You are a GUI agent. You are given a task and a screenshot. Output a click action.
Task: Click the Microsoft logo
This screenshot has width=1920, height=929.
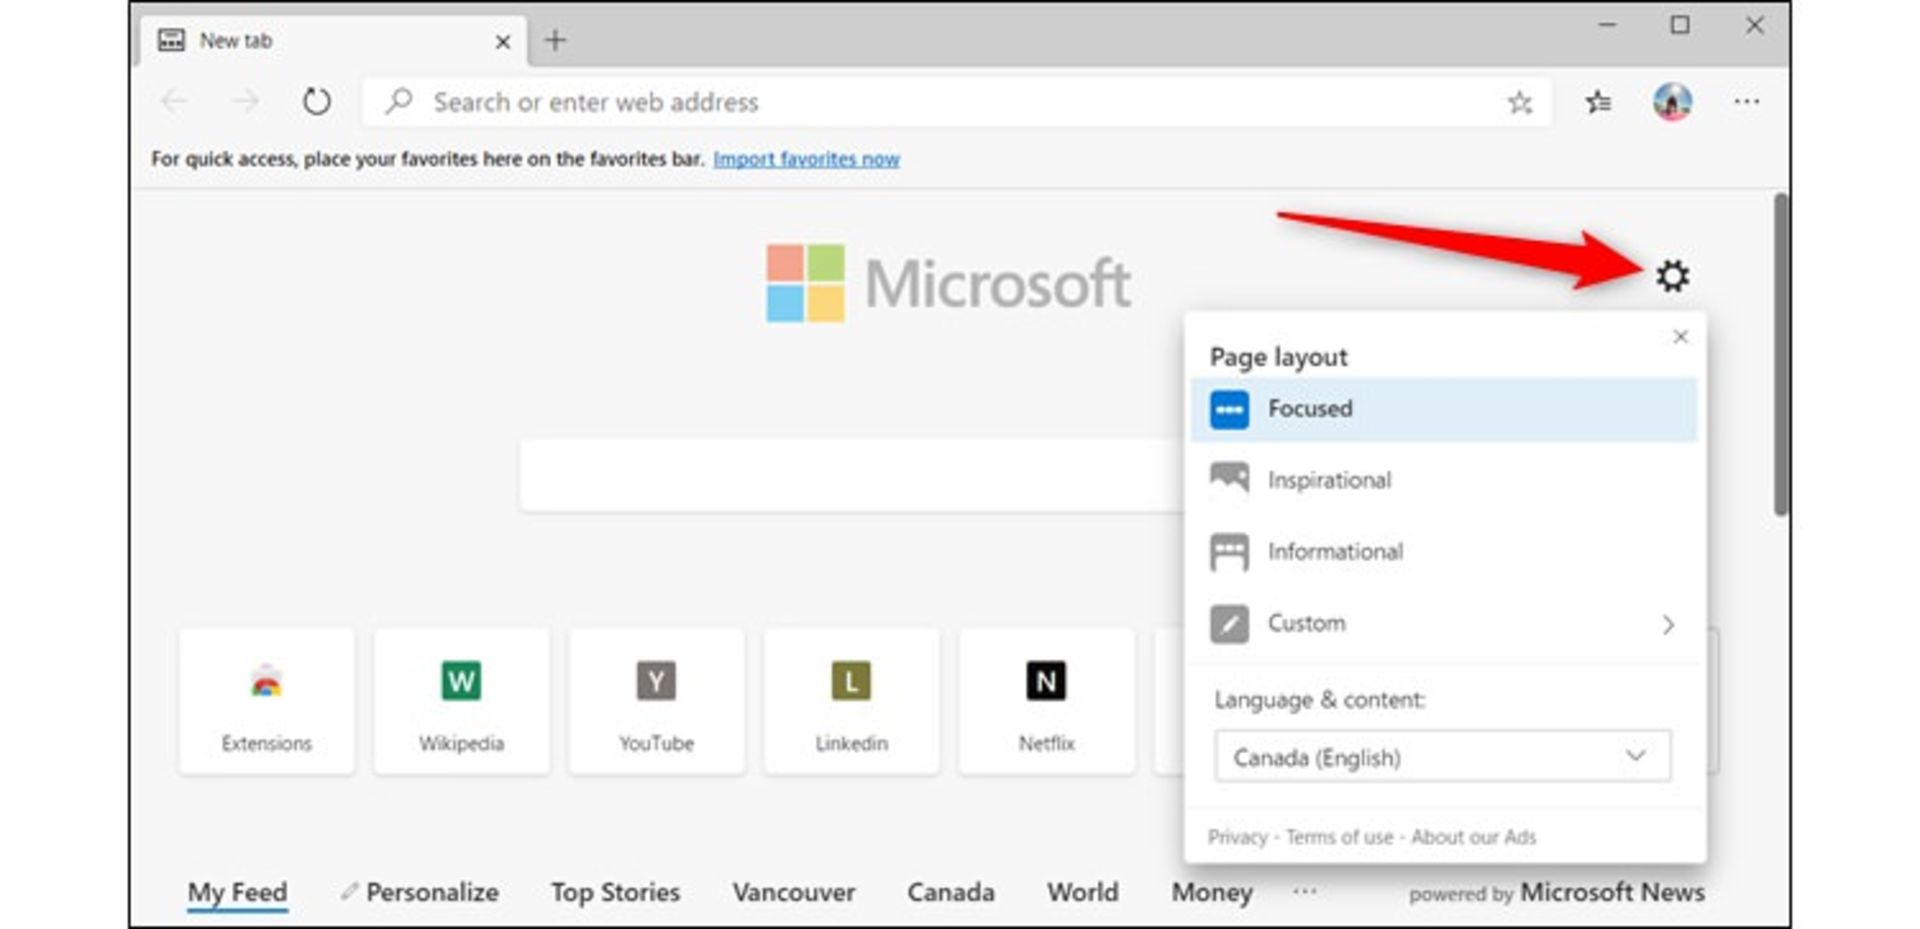click(948, 283)
